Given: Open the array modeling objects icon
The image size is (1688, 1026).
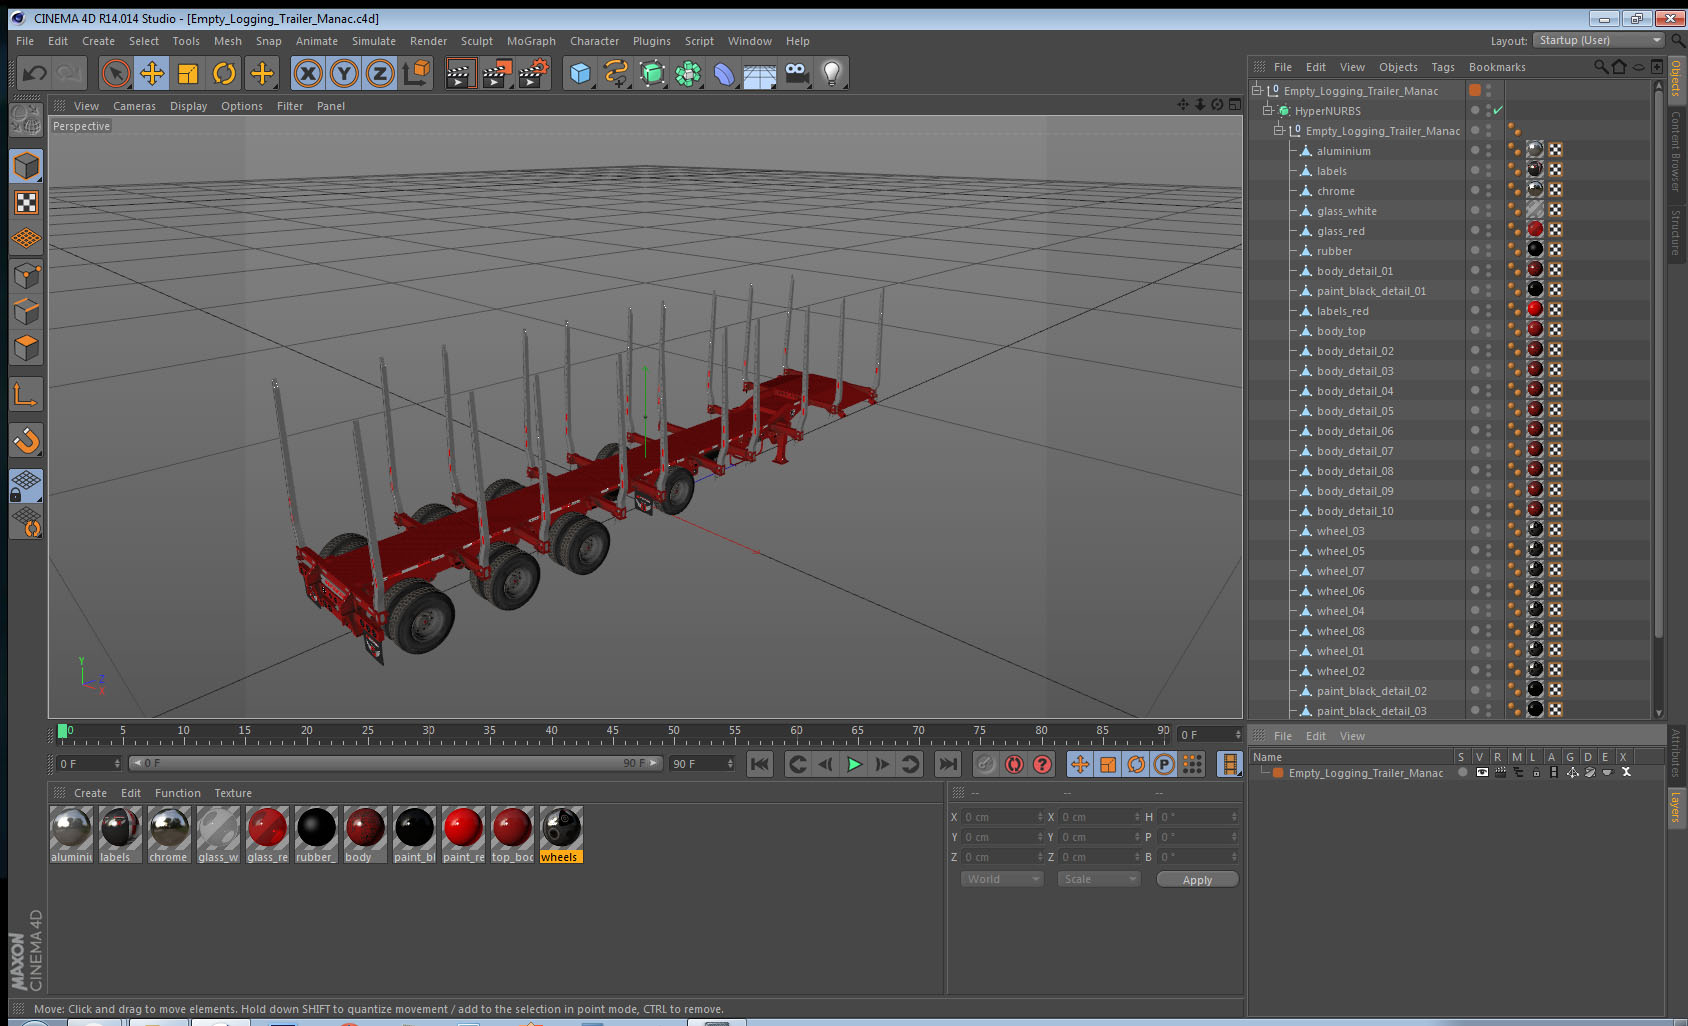Looking at the screenshot, I should tap(688, 73).
